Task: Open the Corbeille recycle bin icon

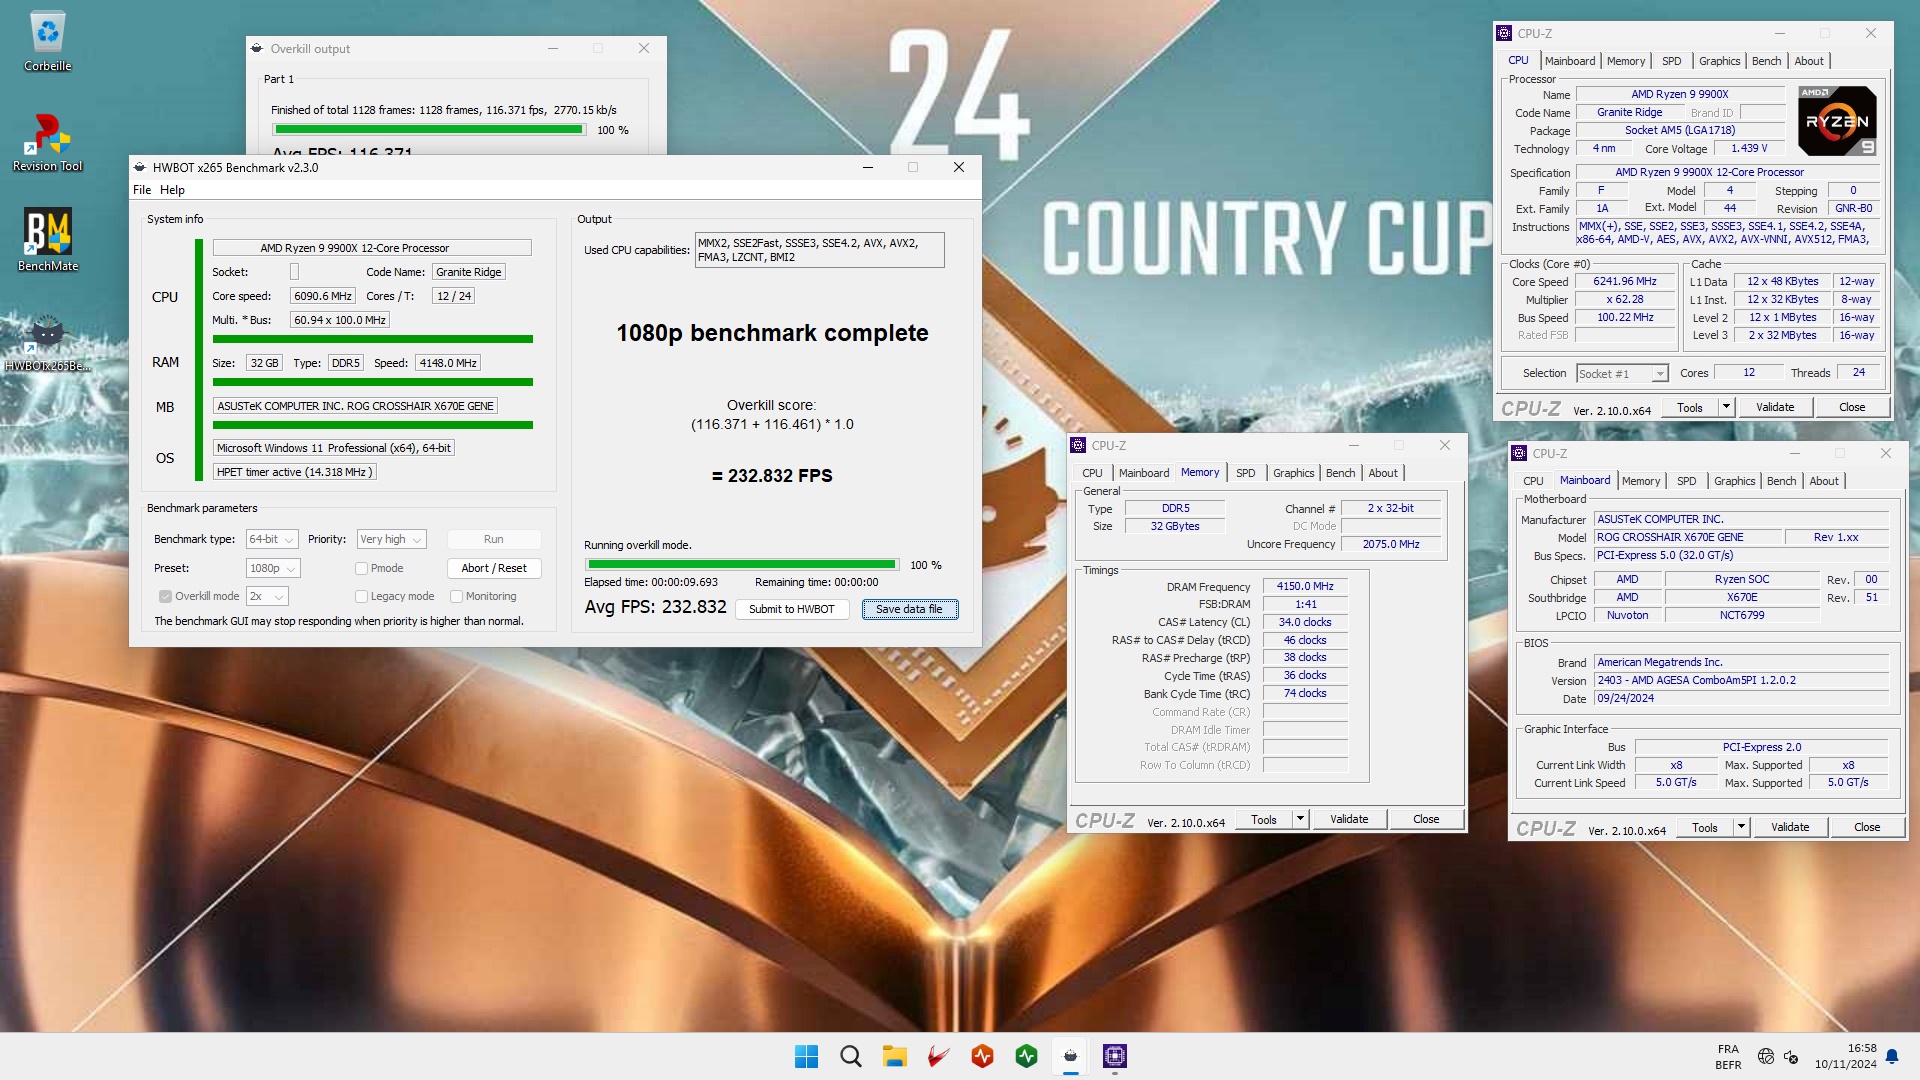Action: pyautogui.click(x=48, y=42)
